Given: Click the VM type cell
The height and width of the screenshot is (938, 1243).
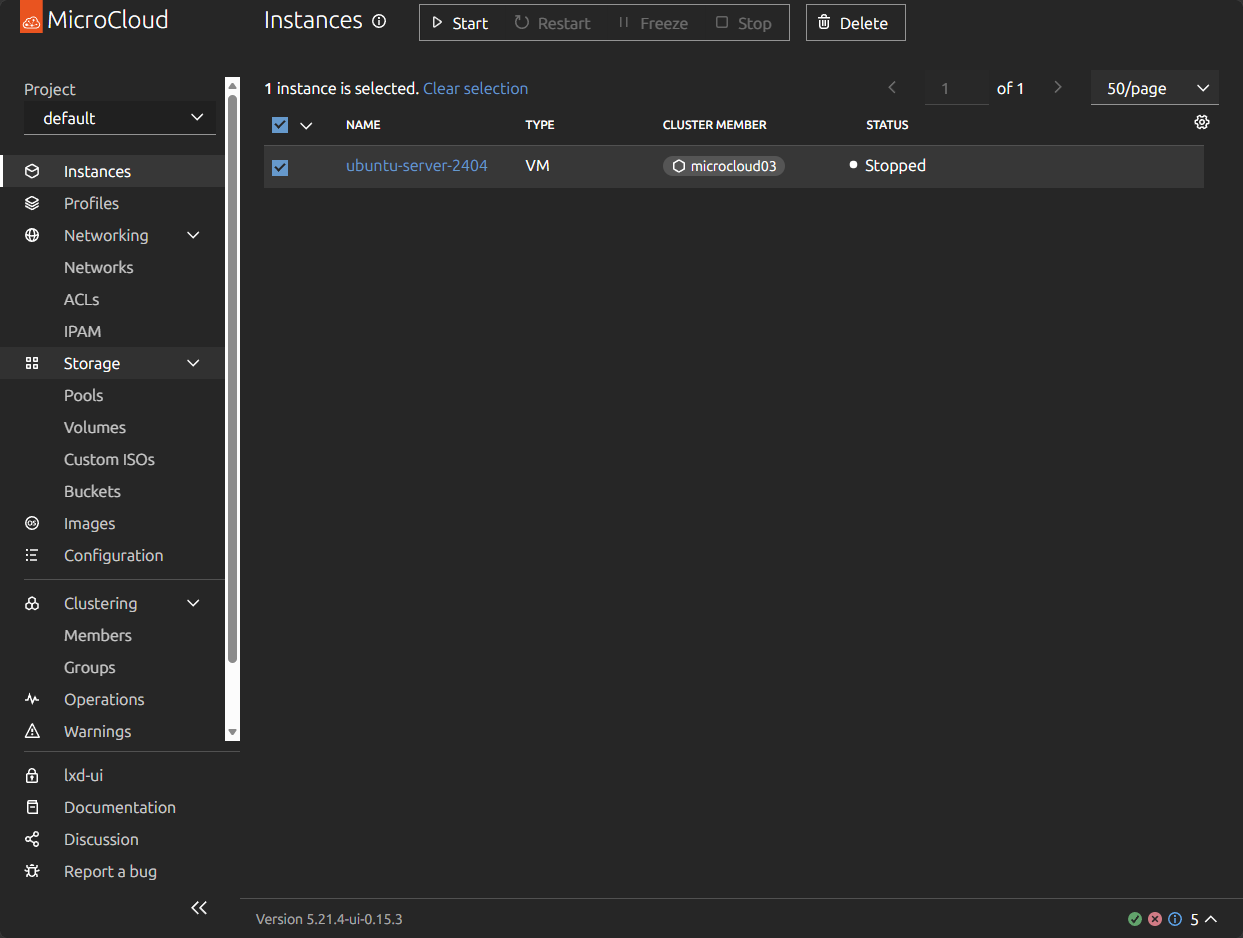Looking at the screenshot, I should pos(537,166).
